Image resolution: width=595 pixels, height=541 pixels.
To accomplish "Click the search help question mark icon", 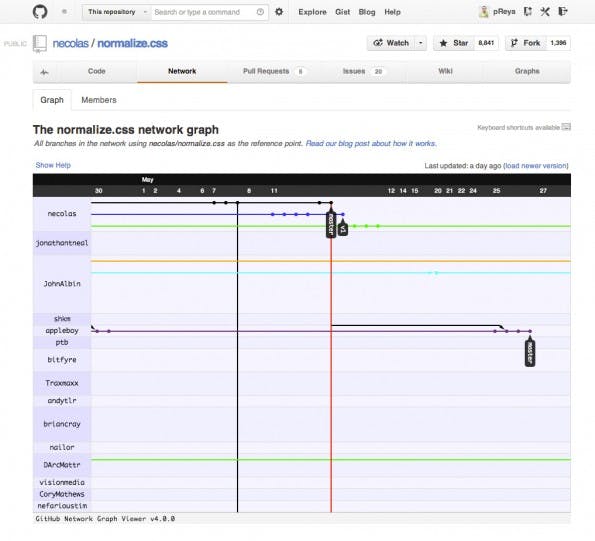I will click(x=260, y=12).
